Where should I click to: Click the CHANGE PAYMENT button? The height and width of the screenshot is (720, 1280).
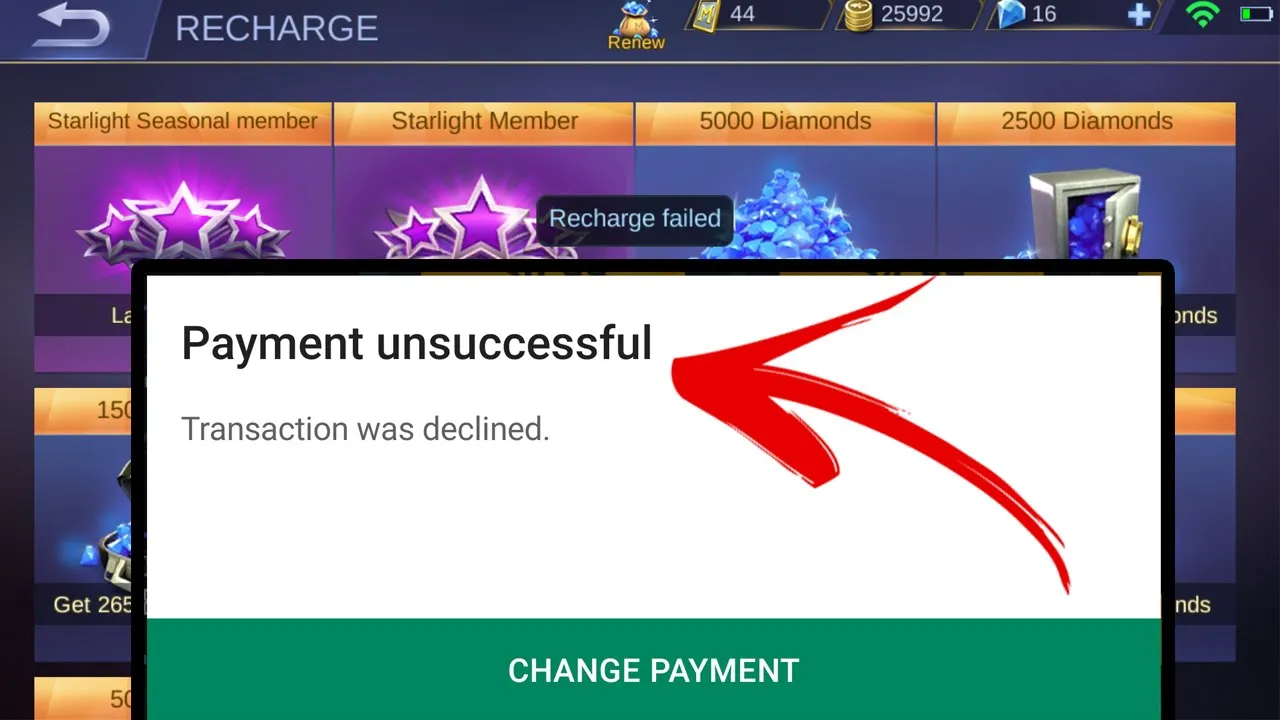point(654,669)
